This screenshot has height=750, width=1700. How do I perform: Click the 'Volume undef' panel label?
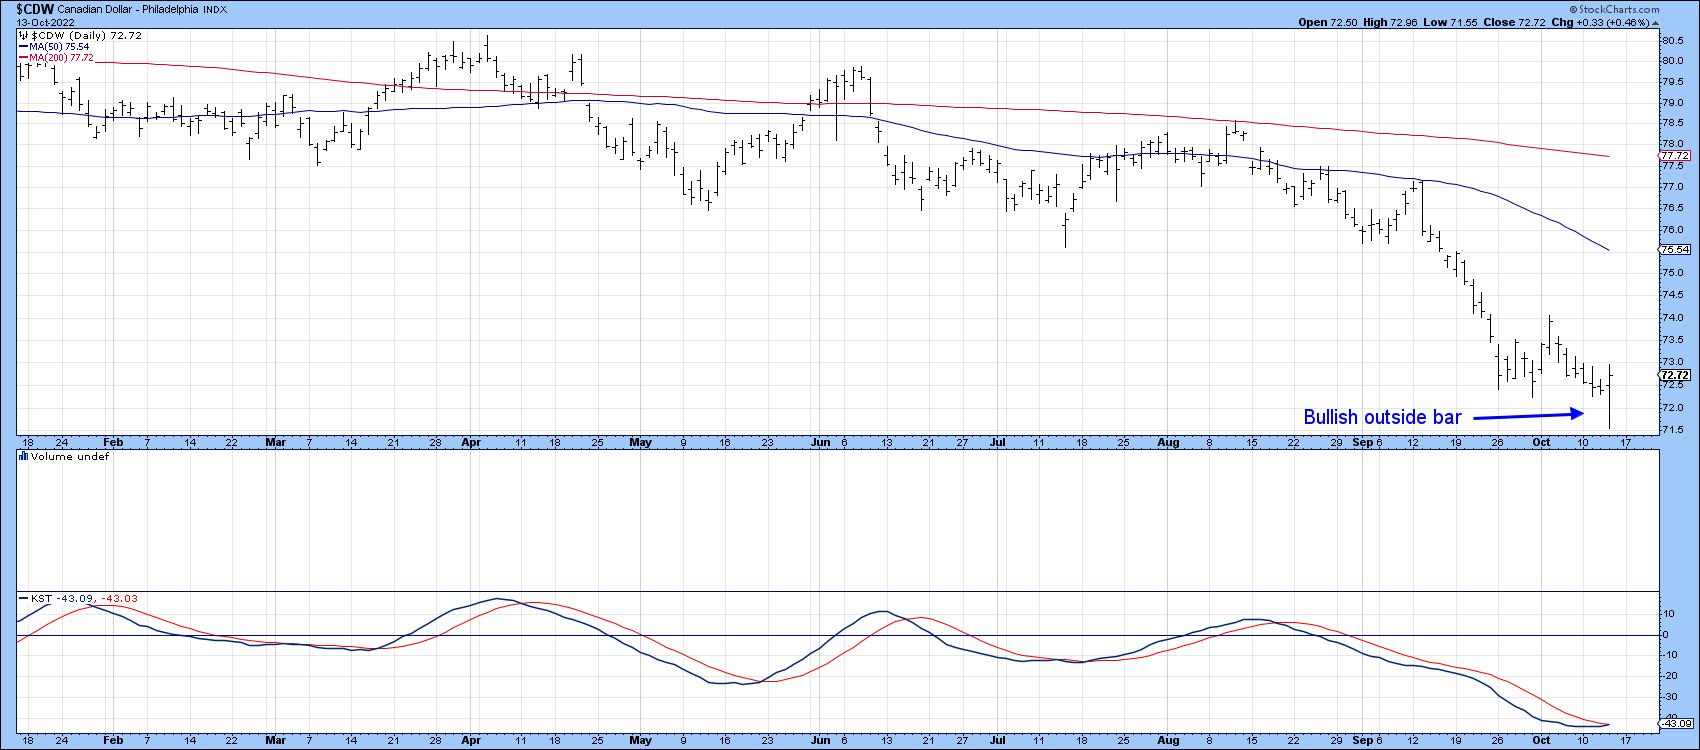point(60,457)
